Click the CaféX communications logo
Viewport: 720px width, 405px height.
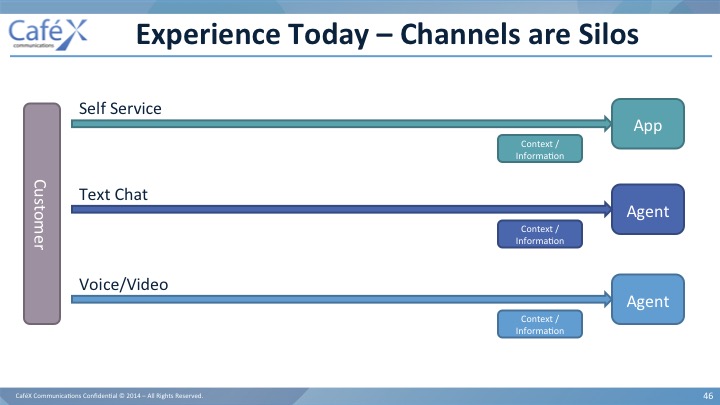coord(48,34)
